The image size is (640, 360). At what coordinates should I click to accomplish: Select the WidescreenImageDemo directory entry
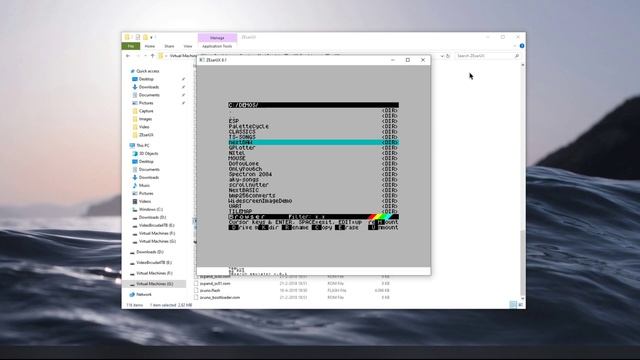click(313, 201)
